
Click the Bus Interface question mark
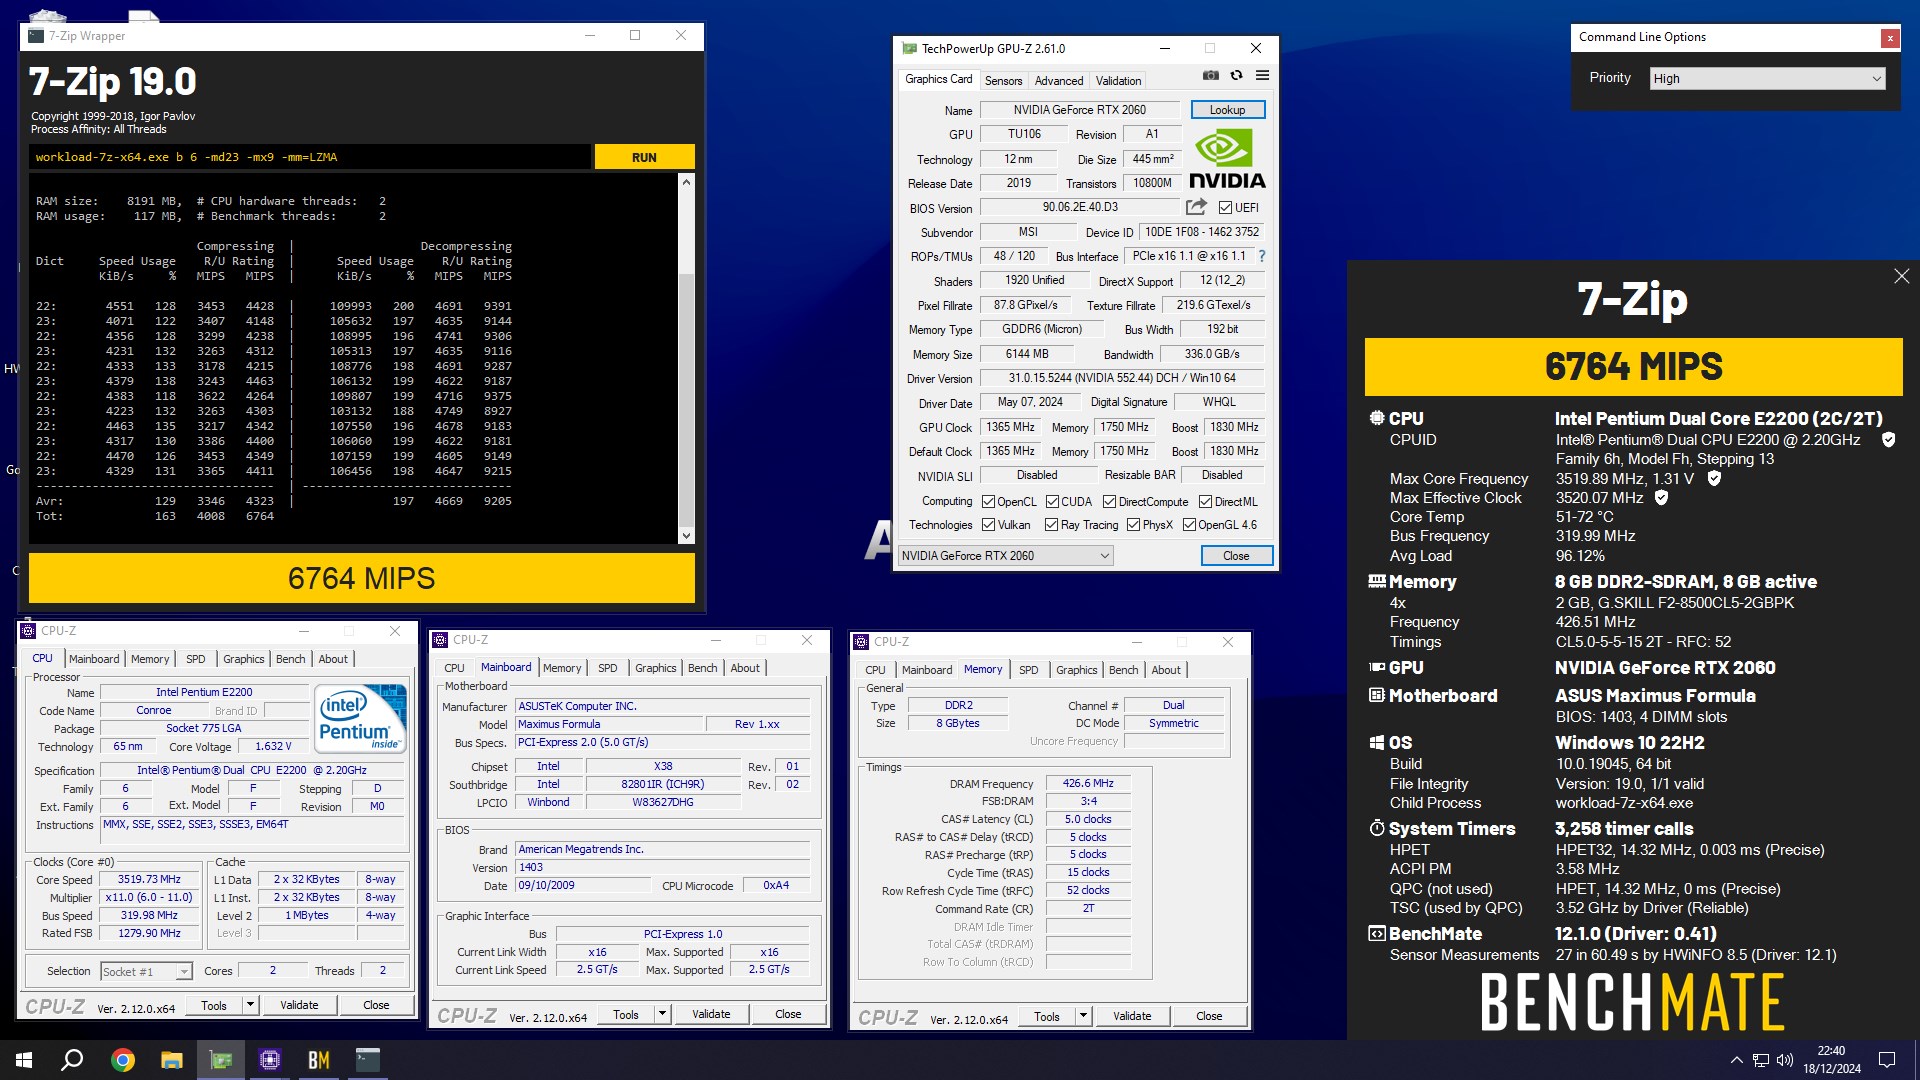click(1262, 256)
